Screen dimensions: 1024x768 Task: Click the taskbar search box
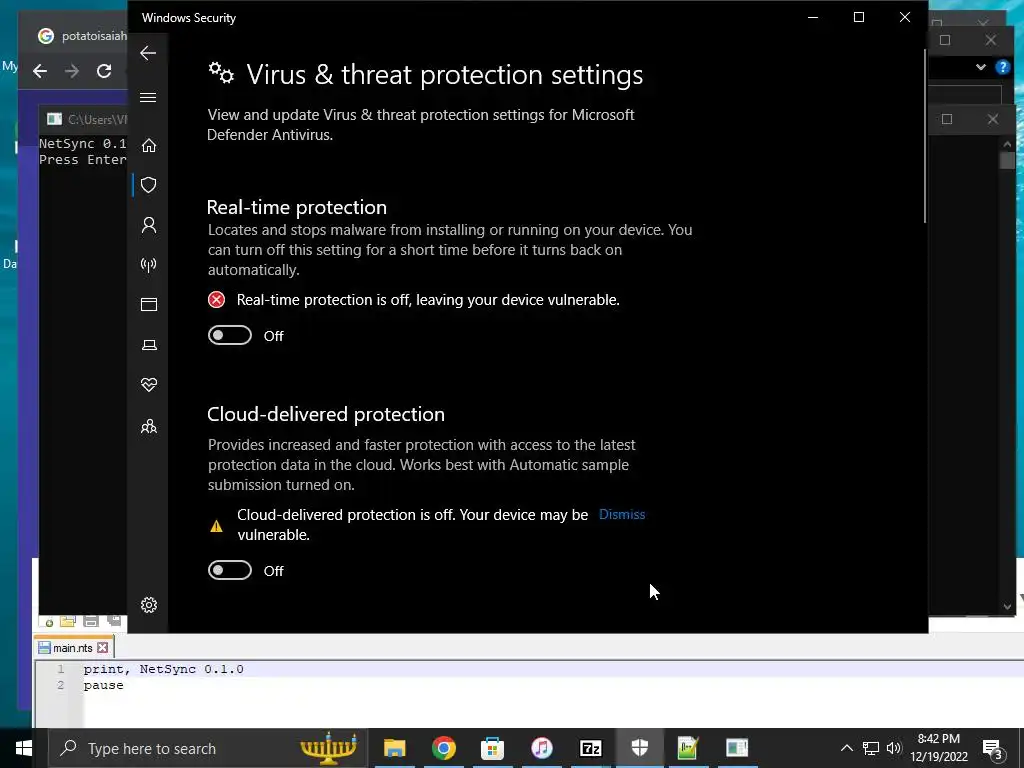[208, 748]
